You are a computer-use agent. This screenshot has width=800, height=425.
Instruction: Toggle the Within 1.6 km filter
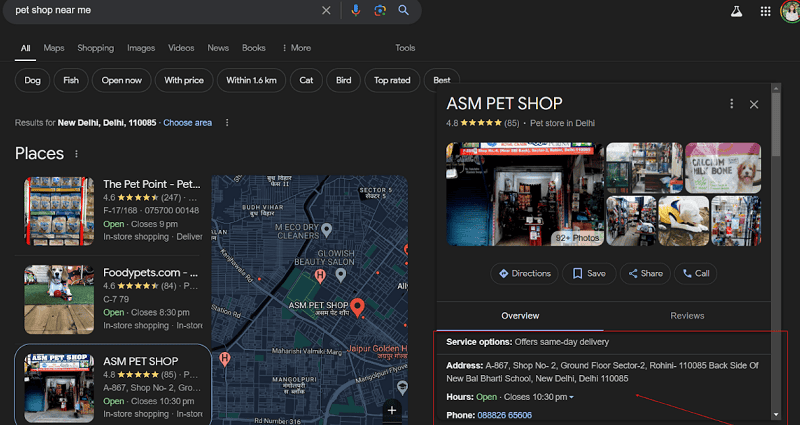click(x=251, y=80)
